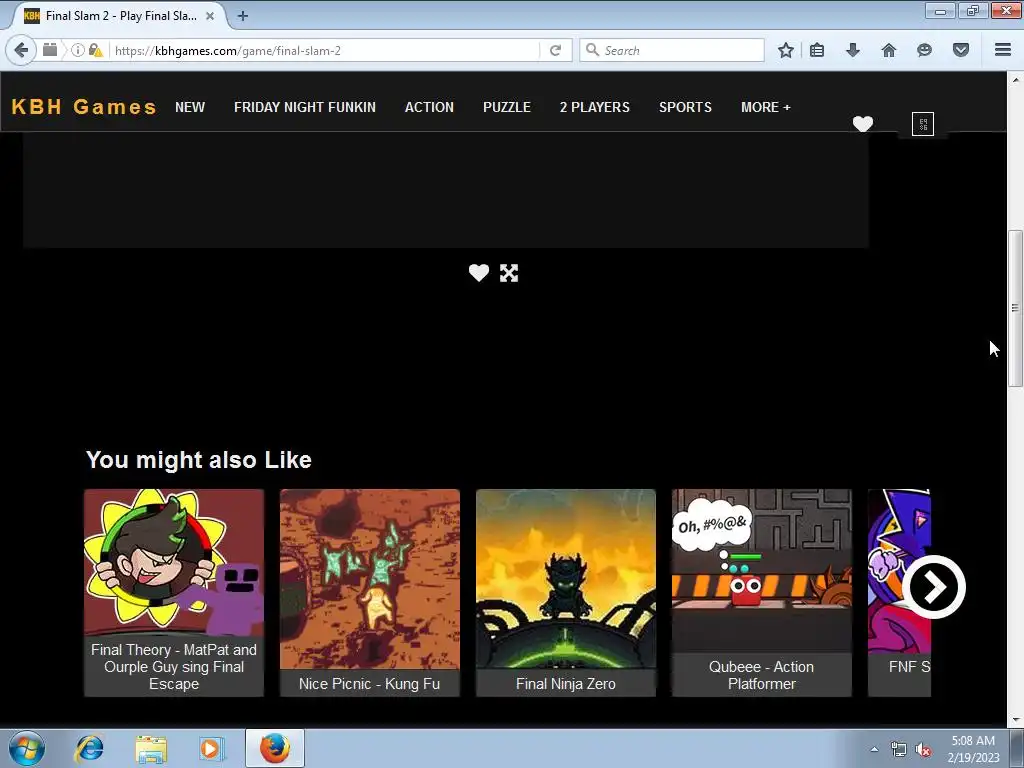This screenshot has width=1024, height=768.
Task: Click the Qubeee - Action Platformer title
Action: click(761, 675)
